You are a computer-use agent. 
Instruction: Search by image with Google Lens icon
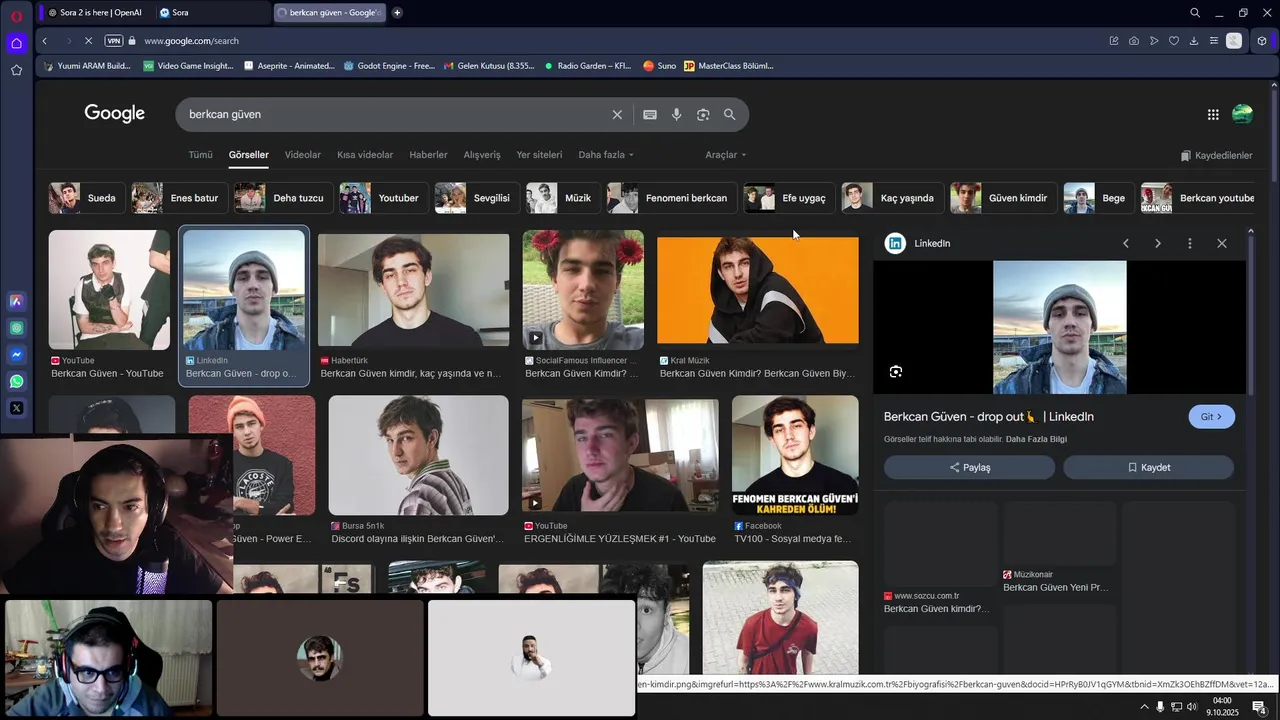[703, 115]
